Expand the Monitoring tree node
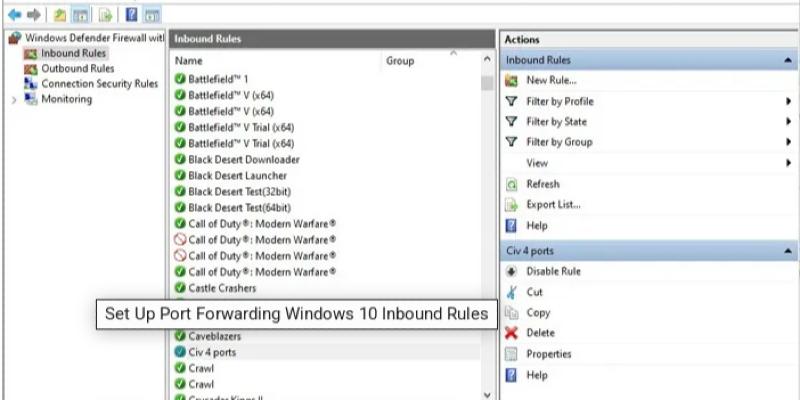Screen dimensions: 800x400 click(x=14, y=100)
